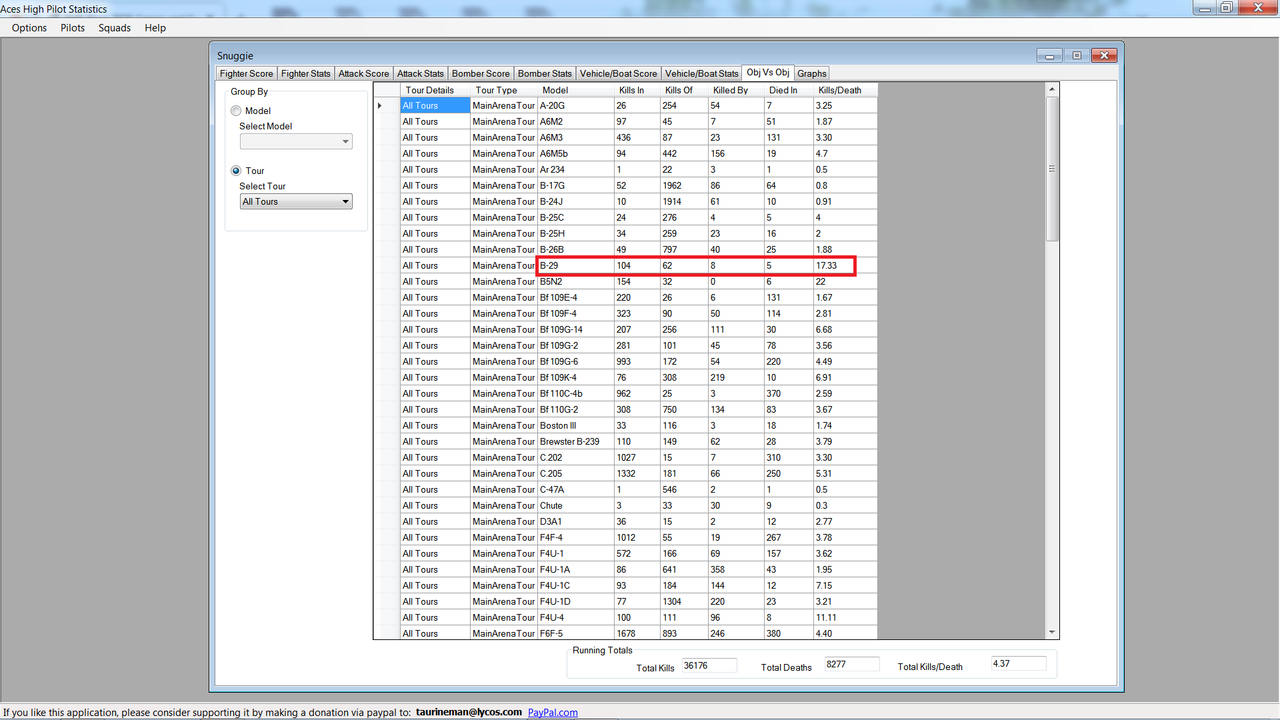Click the 1678 Kills In cell for F6F-5
Screen dimensions: 1280x720
pyautogui.click(x=638, y=633)
